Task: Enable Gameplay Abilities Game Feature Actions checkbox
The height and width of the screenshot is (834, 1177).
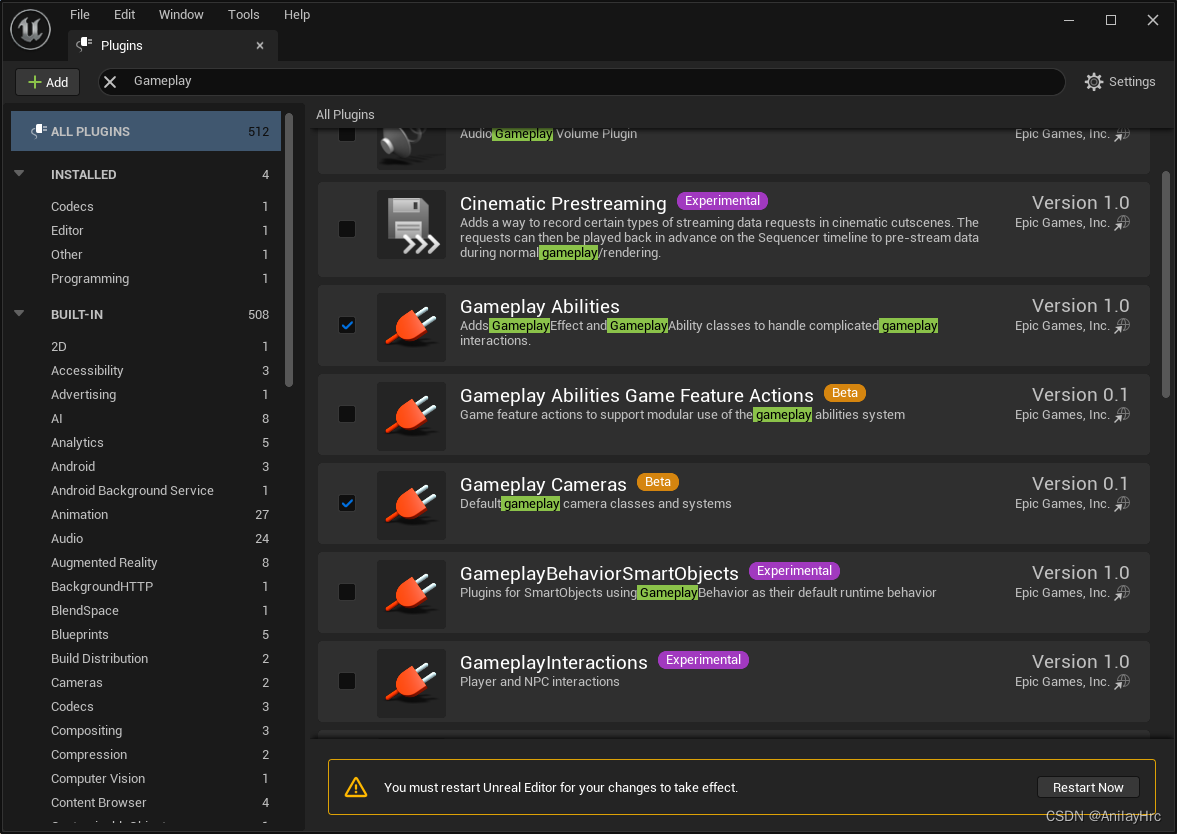Action: point(347,414)
